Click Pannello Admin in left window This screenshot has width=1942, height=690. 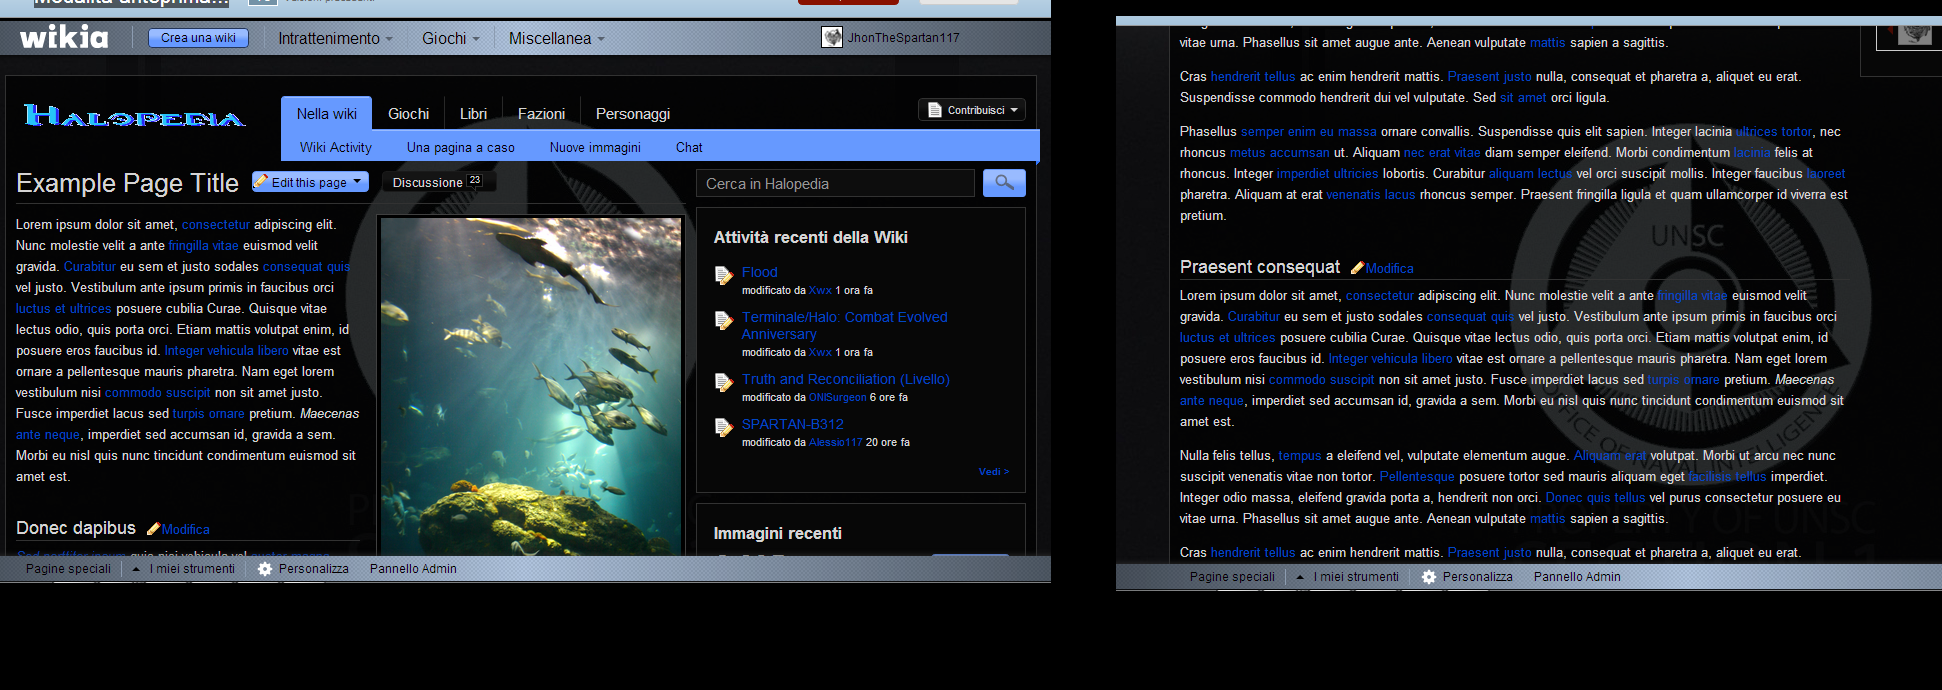pos(413,569)
